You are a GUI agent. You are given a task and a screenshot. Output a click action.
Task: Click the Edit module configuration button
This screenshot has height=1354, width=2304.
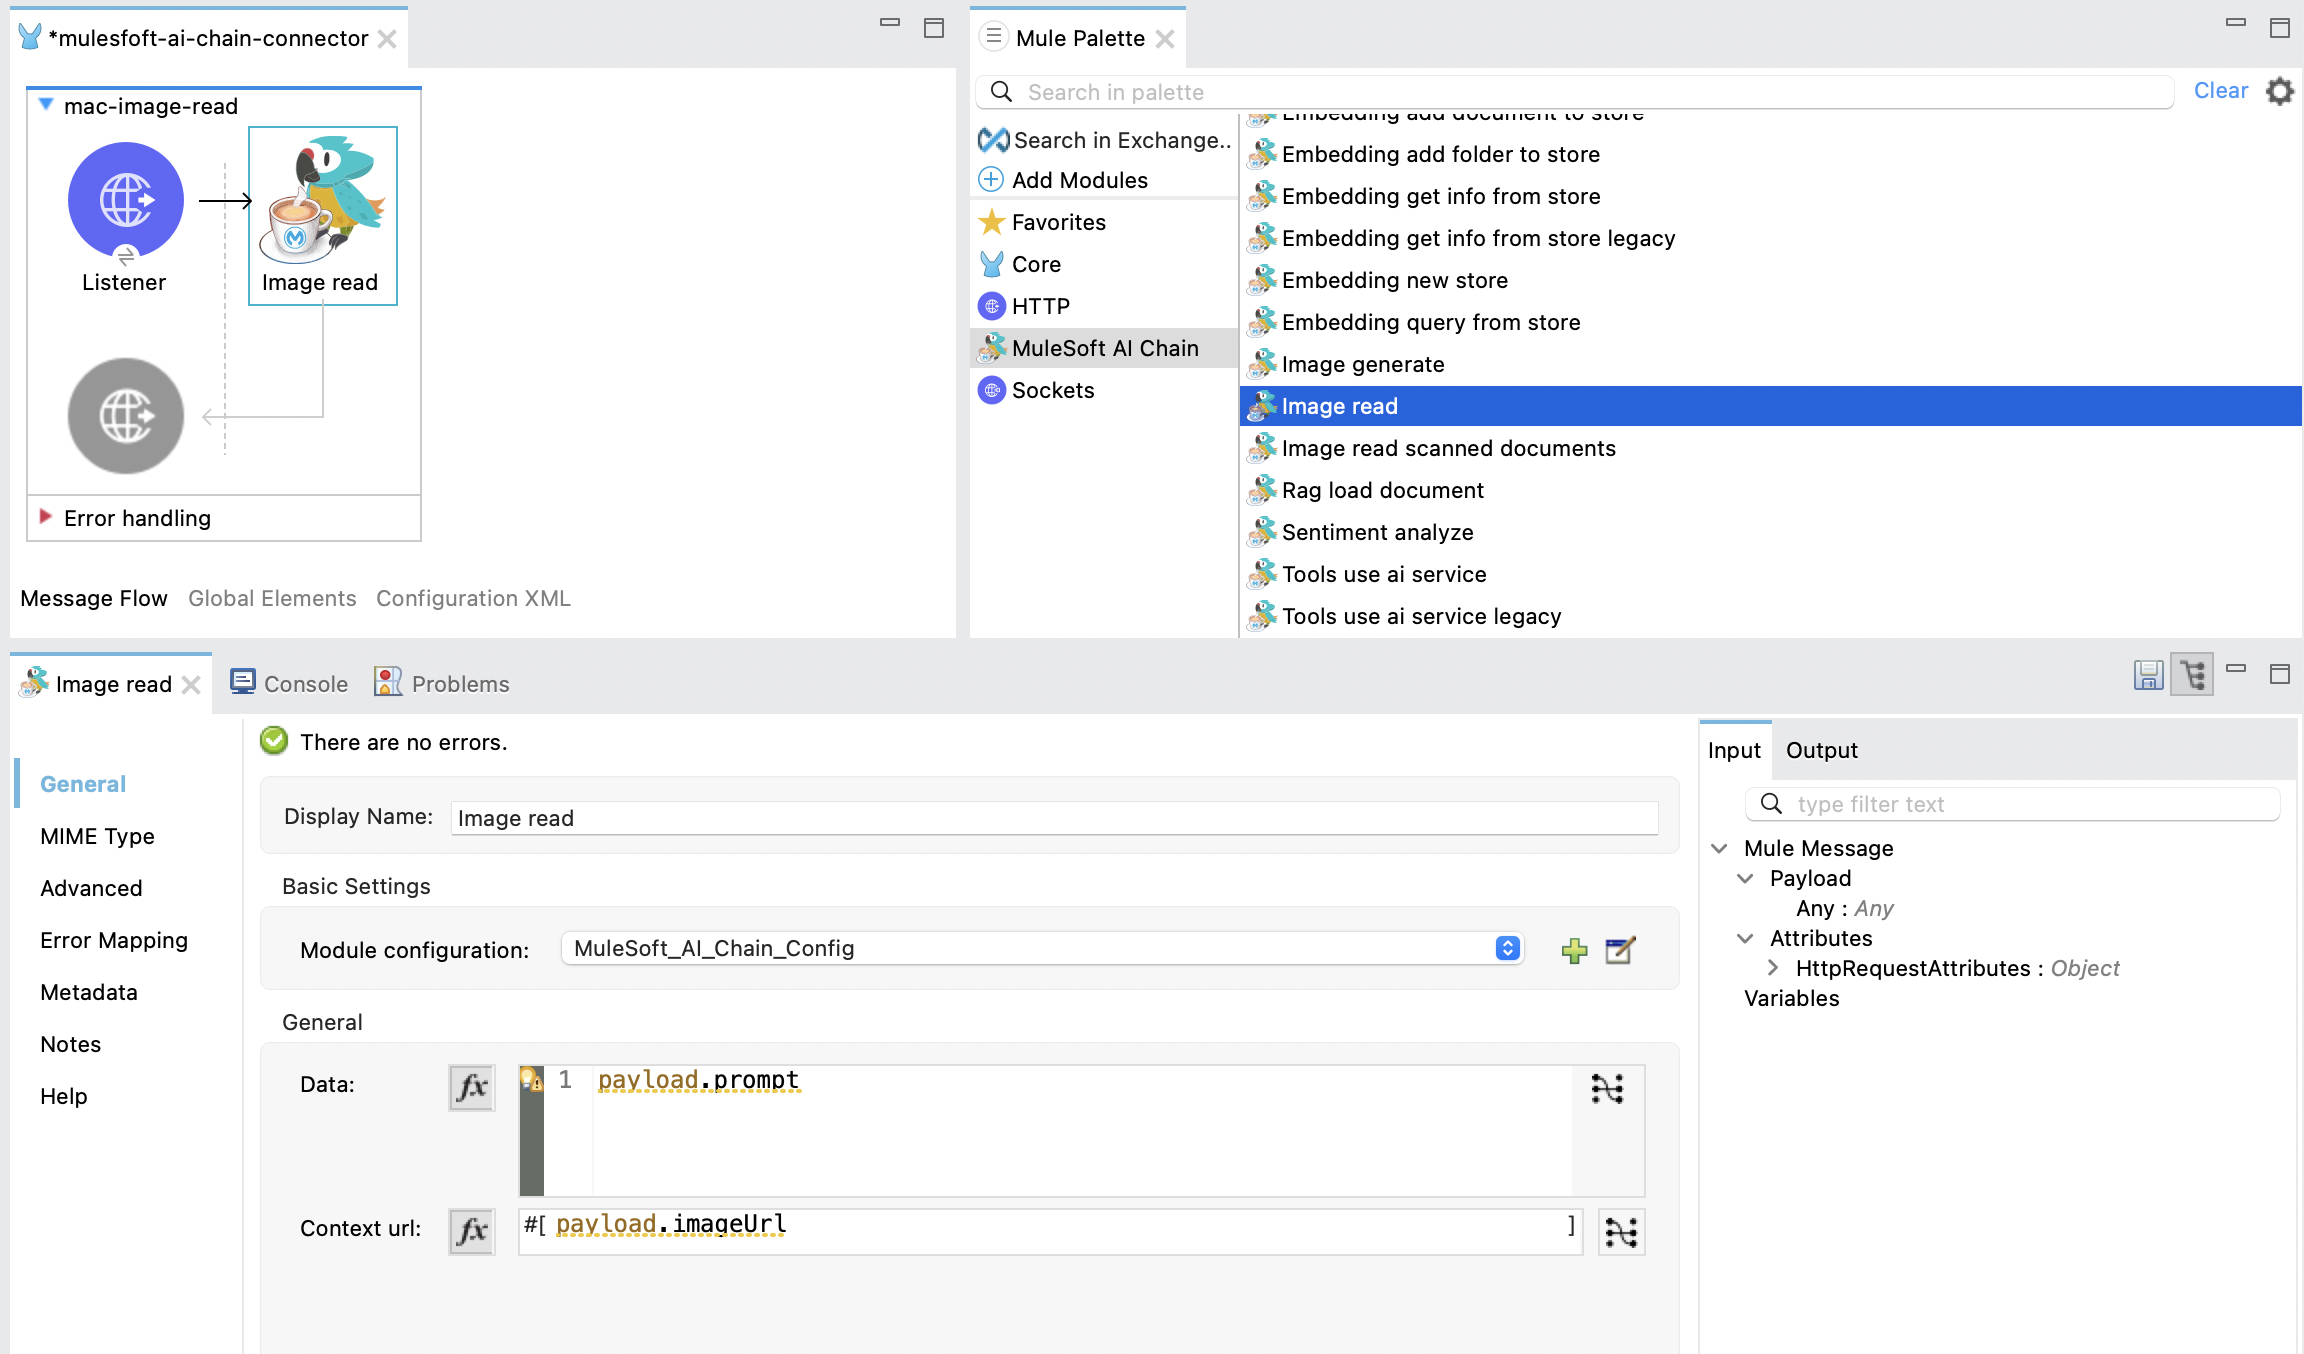[1621, 946]
